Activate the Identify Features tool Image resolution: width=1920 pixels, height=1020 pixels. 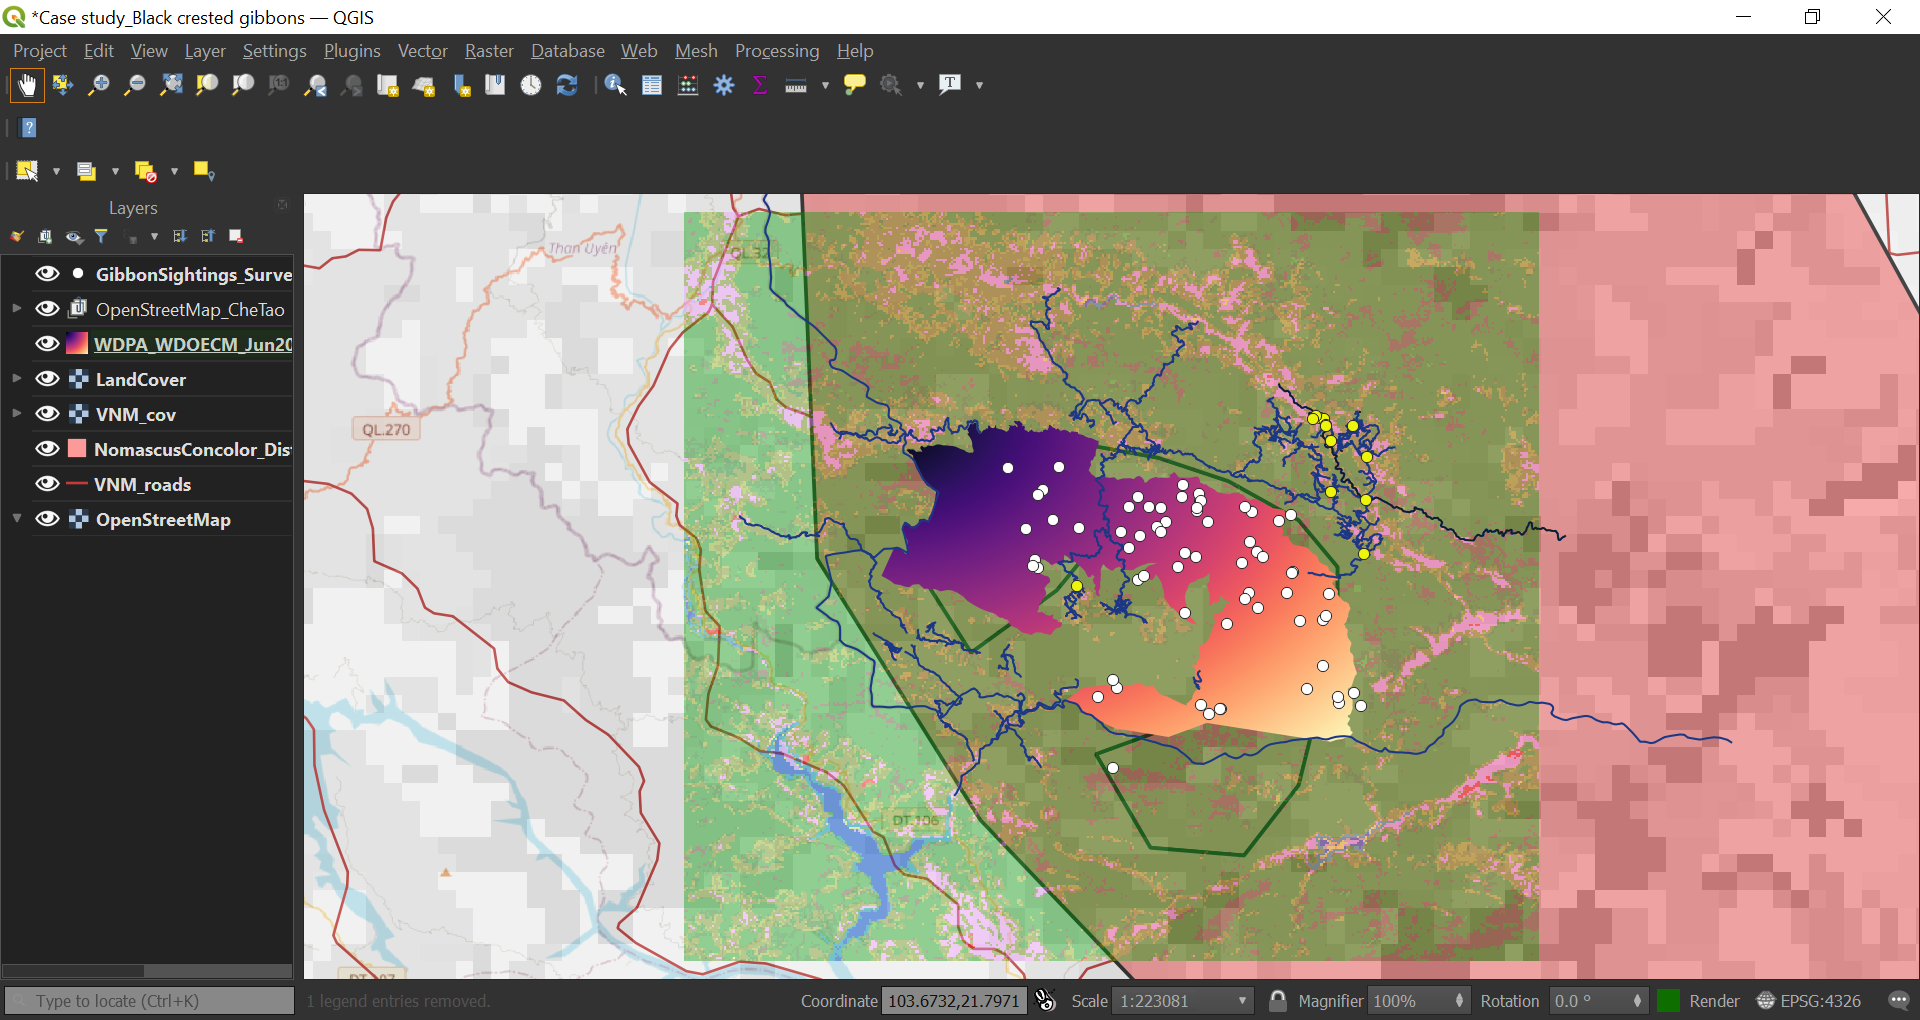[615, 86]
